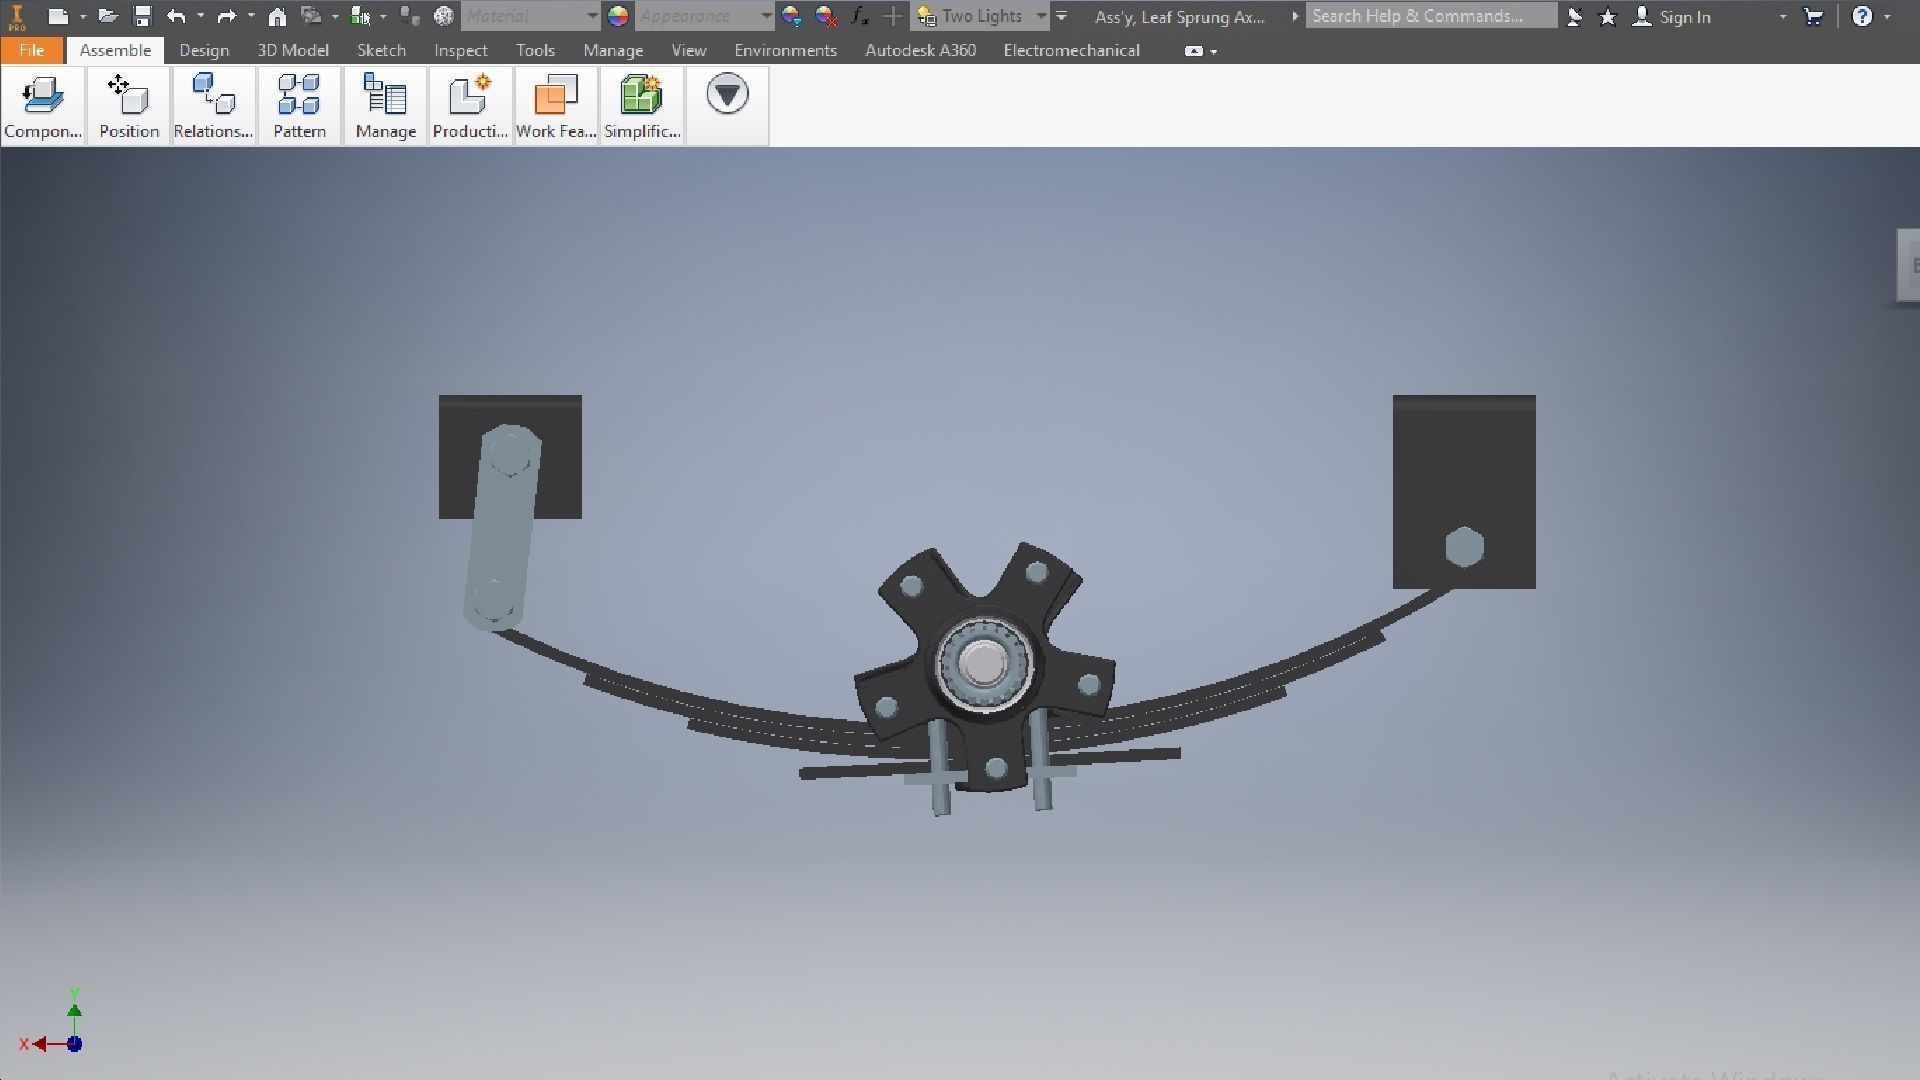Select the gray shackle link on left hanger
This screenshot has height=1080, width=1920.
click(x=502, y=527)
